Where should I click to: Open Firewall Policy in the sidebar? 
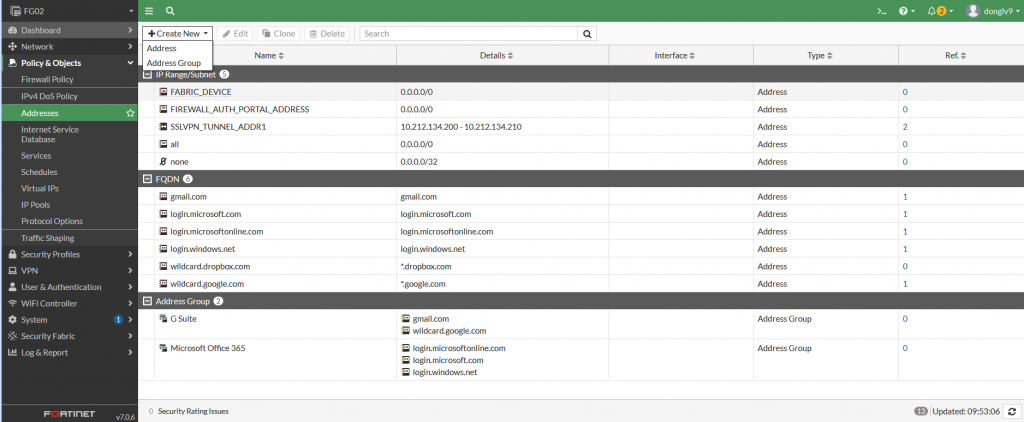pos(47,79)
